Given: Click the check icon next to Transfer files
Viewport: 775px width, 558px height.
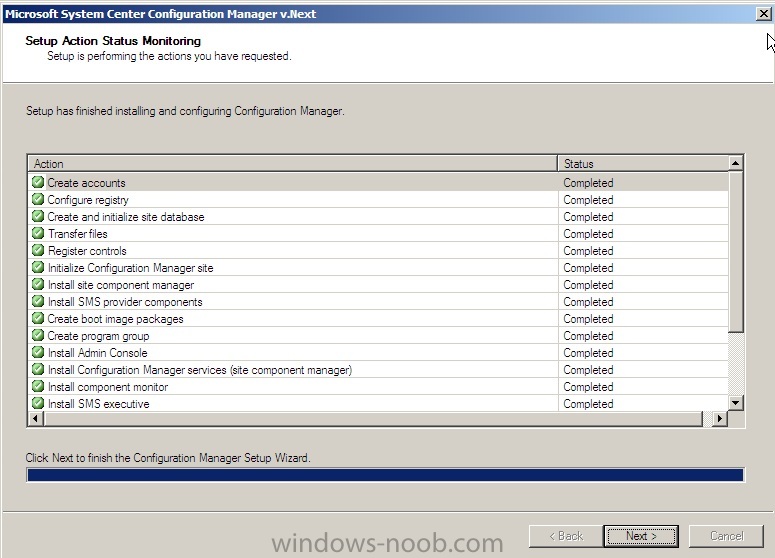Looking at the screenshot, I should 38,233.
